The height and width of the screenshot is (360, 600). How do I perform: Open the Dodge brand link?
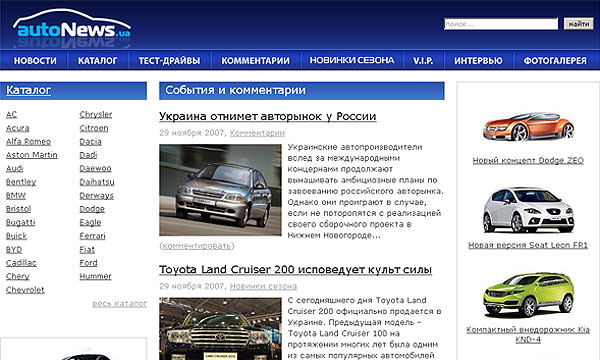point(92,209)
